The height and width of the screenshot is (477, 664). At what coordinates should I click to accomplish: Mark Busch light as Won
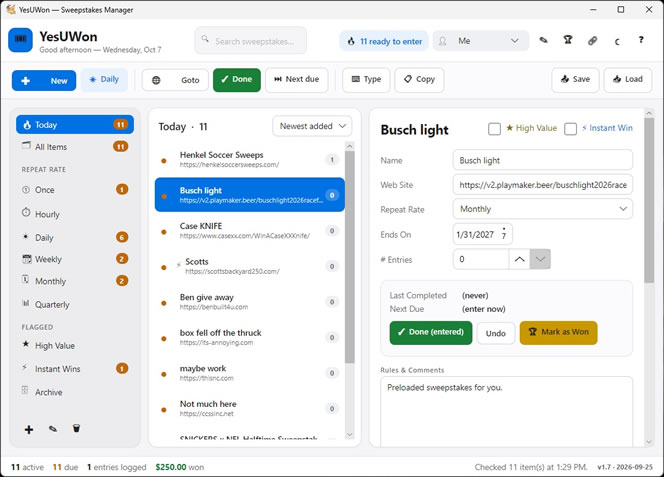[559, 333]
